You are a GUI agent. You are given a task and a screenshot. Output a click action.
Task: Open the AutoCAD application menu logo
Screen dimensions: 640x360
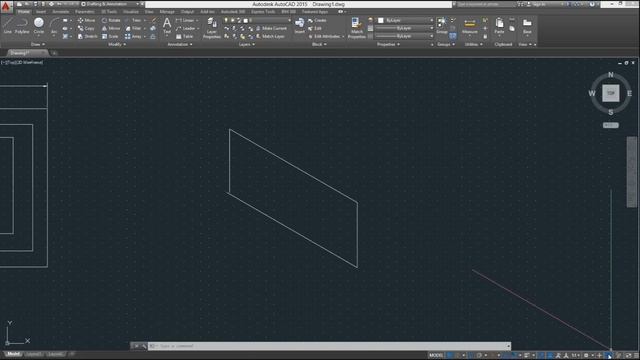point(6,7)
